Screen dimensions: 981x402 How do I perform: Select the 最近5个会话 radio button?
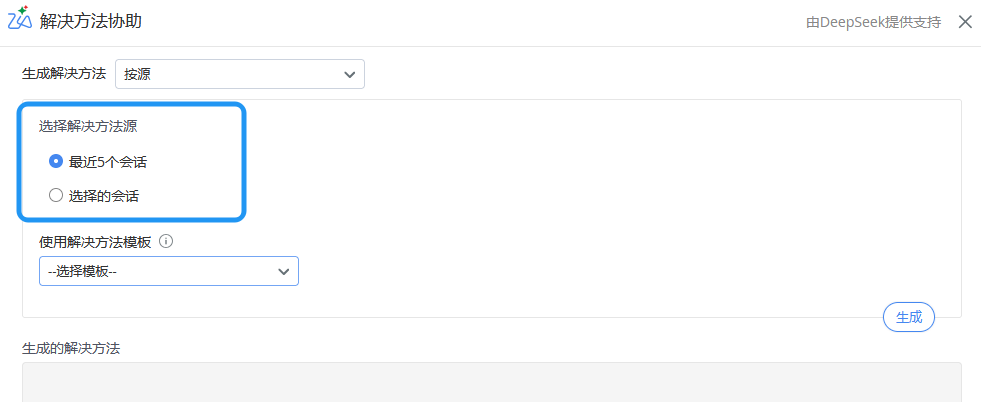56,161
